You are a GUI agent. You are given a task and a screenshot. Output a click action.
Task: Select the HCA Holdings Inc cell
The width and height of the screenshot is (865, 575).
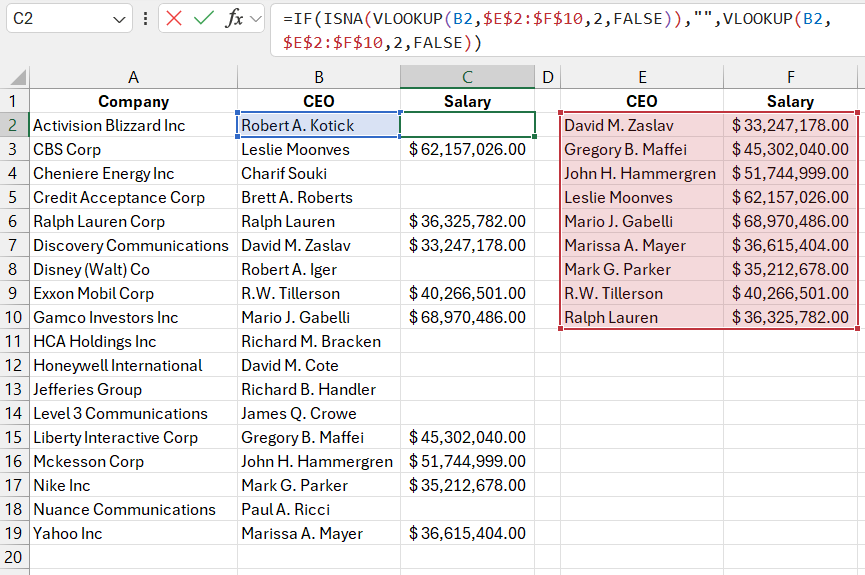click(133, 341)
